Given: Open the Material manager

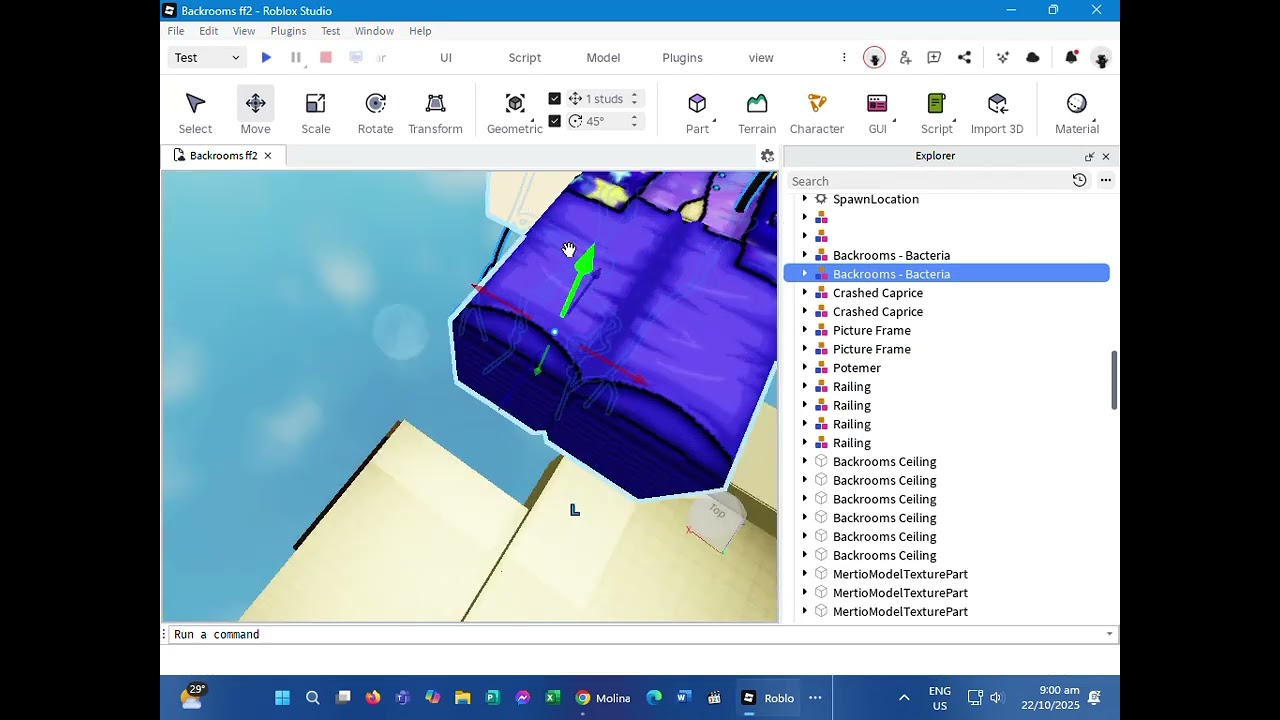Looking at the screenshot, I should pos(1077,113).
